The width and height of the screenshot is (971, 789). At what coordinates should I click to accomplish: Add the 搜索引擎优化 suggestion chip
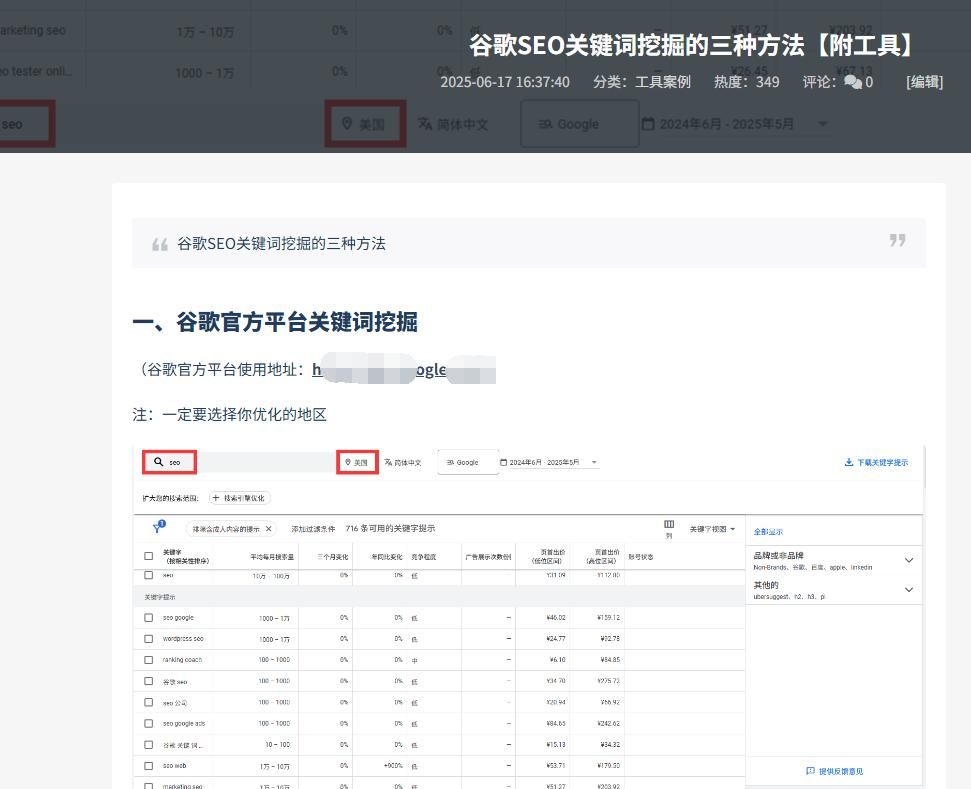240,498
